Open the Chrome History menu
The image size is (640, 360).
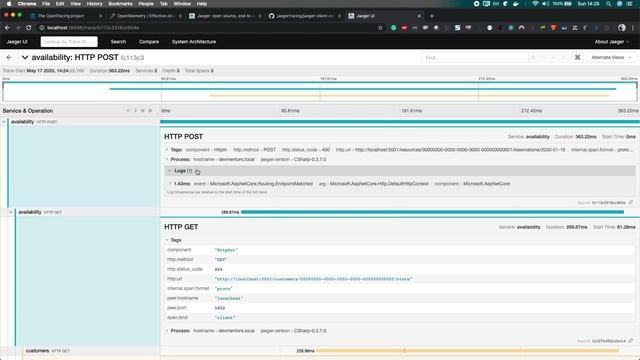click(94, 4)
